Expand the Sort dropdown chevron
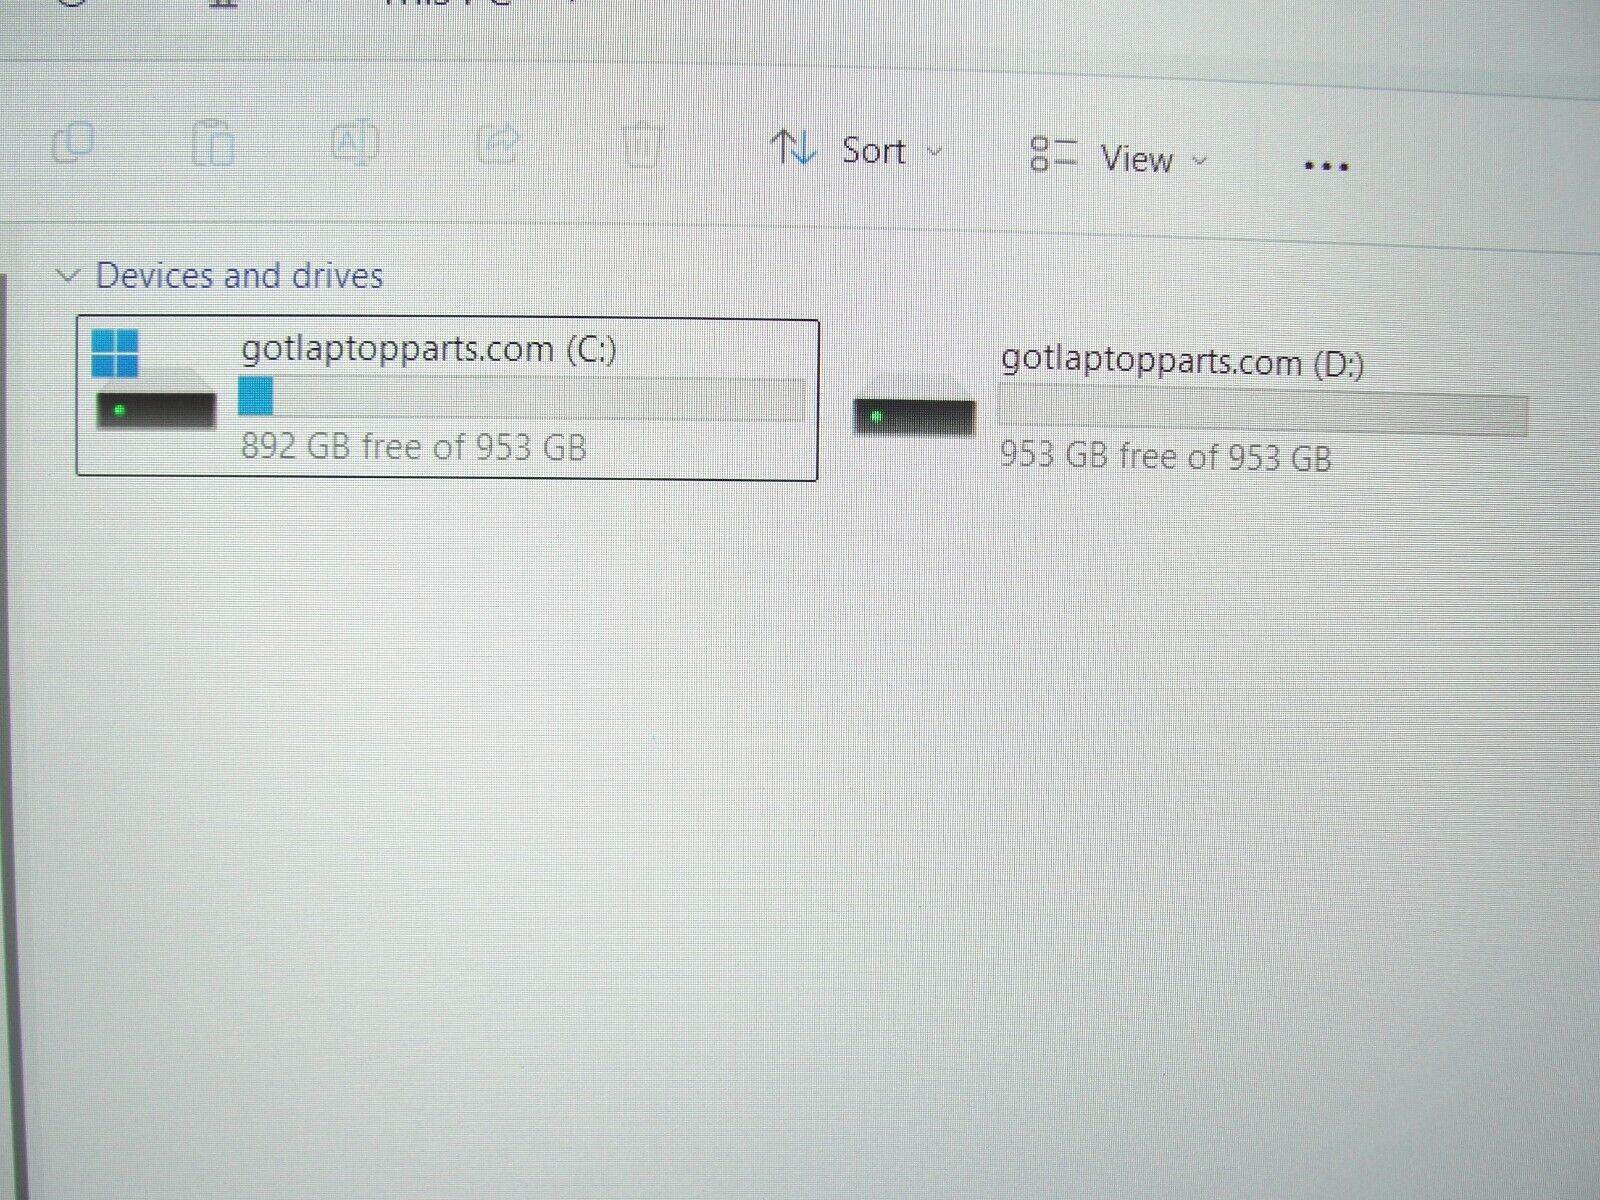1600x1200 pixels. [935, 152]
